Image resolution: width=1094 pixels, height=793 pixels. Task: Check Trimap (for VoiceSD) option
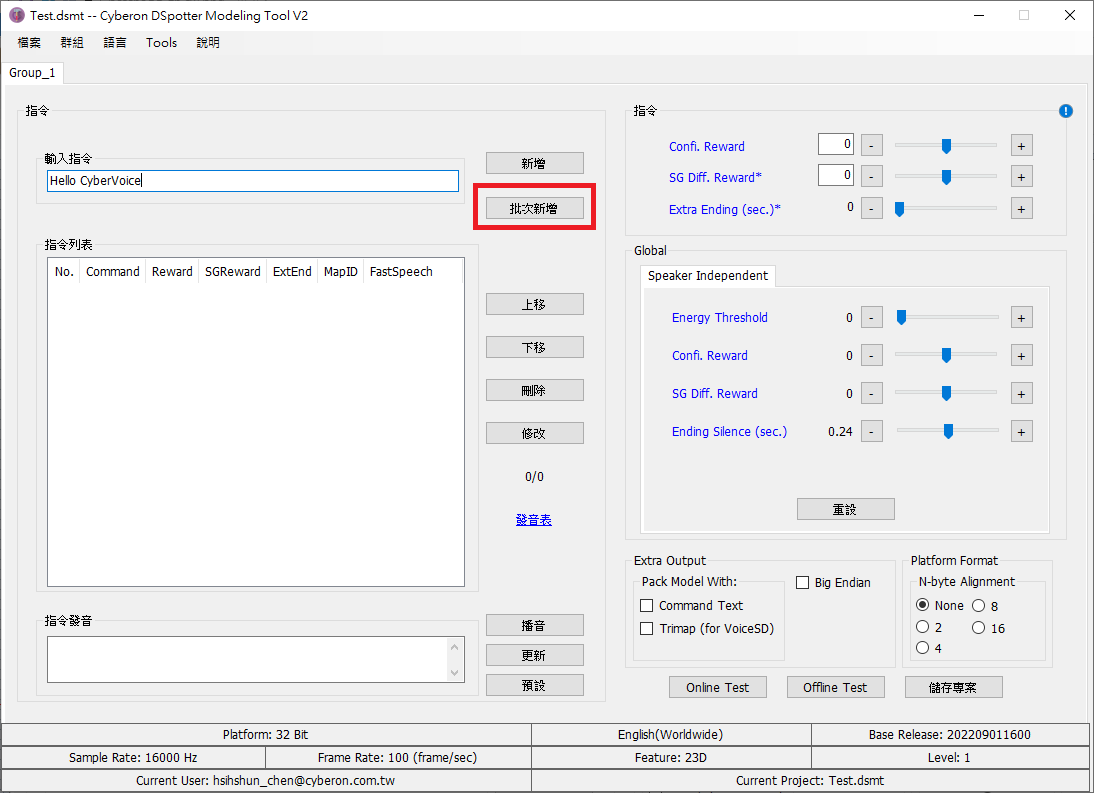point(647,629)
